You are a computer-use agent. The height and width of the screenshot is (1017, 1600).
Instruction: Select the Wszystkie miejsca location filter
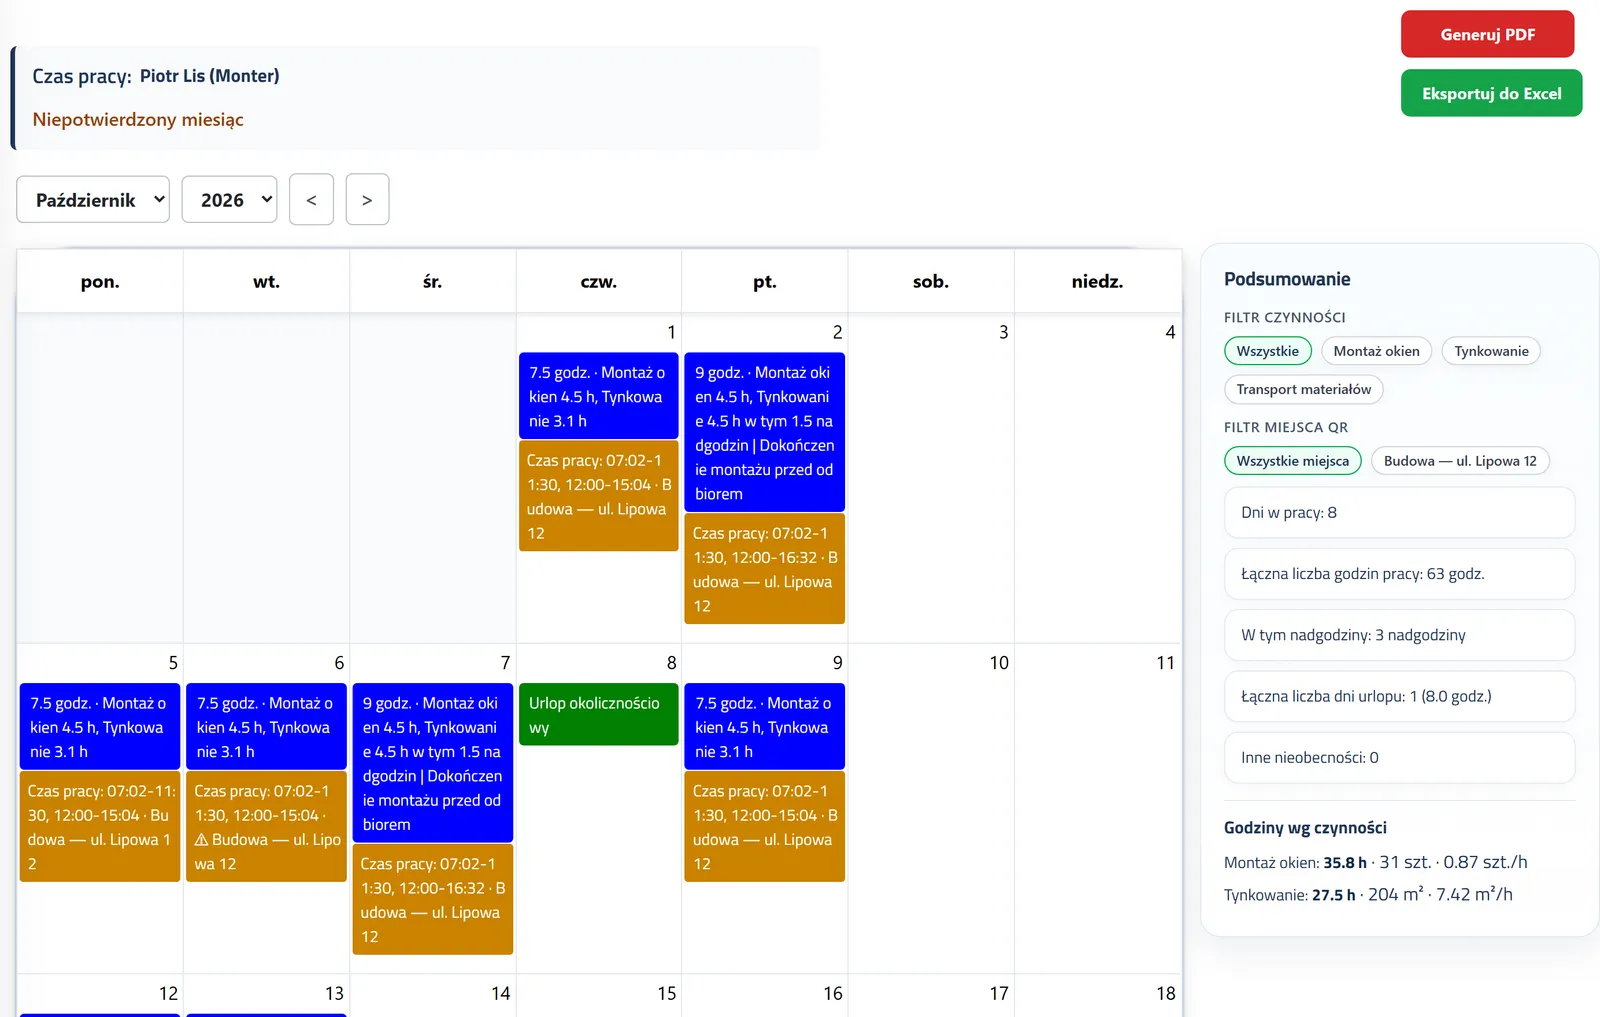coord(1292,461)
